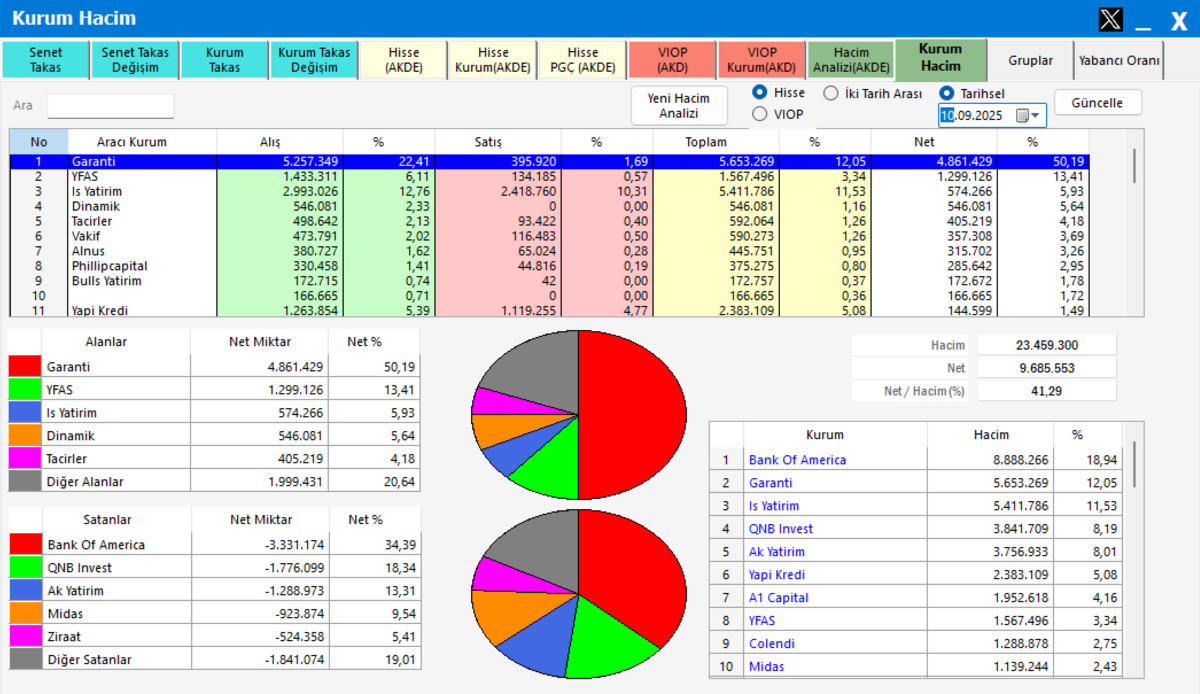The image size is (1200, 694).
Task: Click the magenta Tacirler color swatch
Action: click(x=25, y=459)
